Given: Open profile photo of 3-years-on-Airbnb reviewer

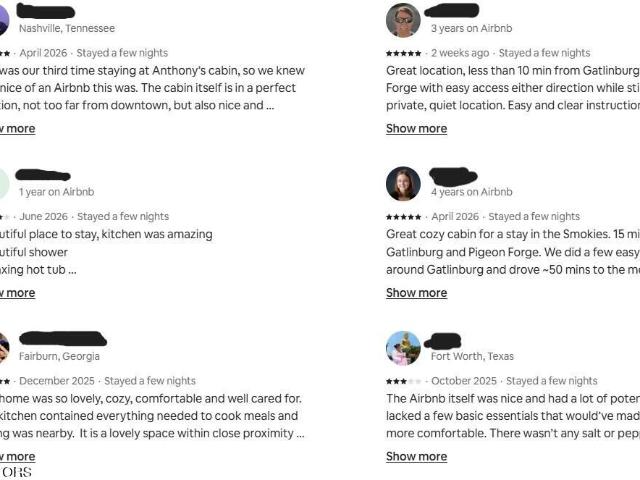Looking at the screenshot, I should click(x=403, y=20).
